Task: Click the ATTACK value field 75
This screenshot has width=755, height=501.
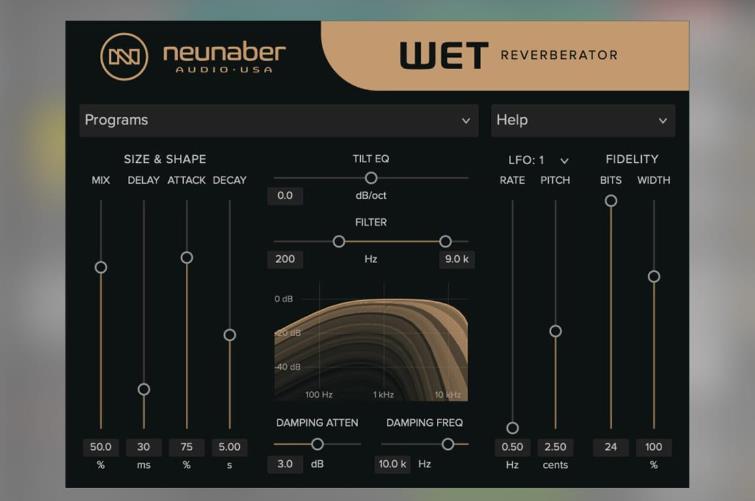Action: coord(187,447)
